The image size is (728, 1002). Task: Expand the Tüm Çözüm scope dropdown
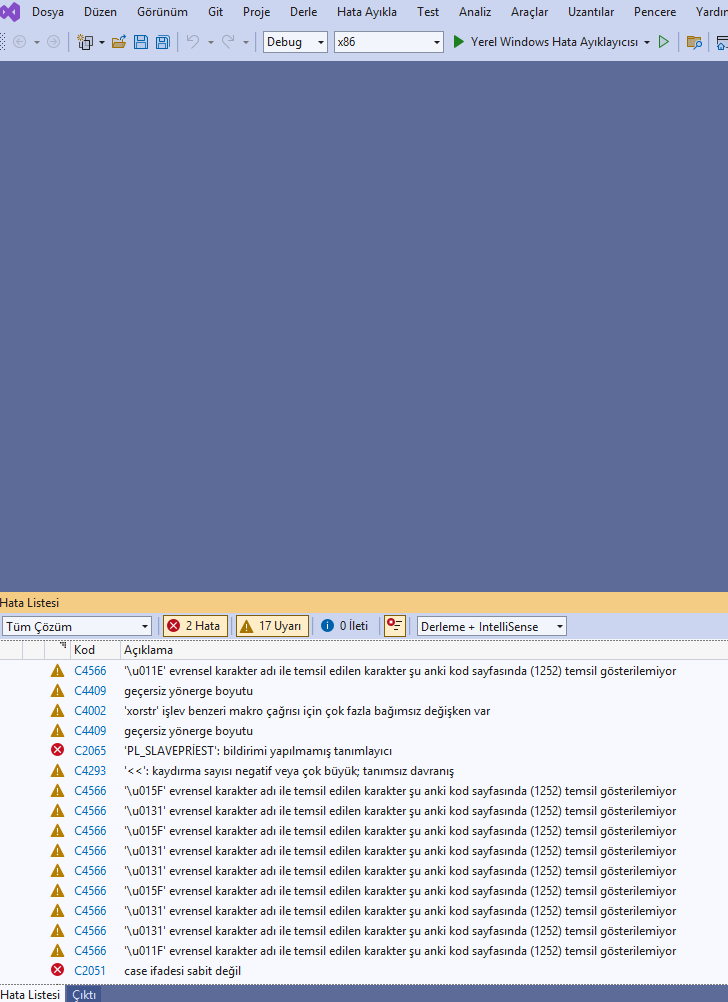click(x=77, y=626)
